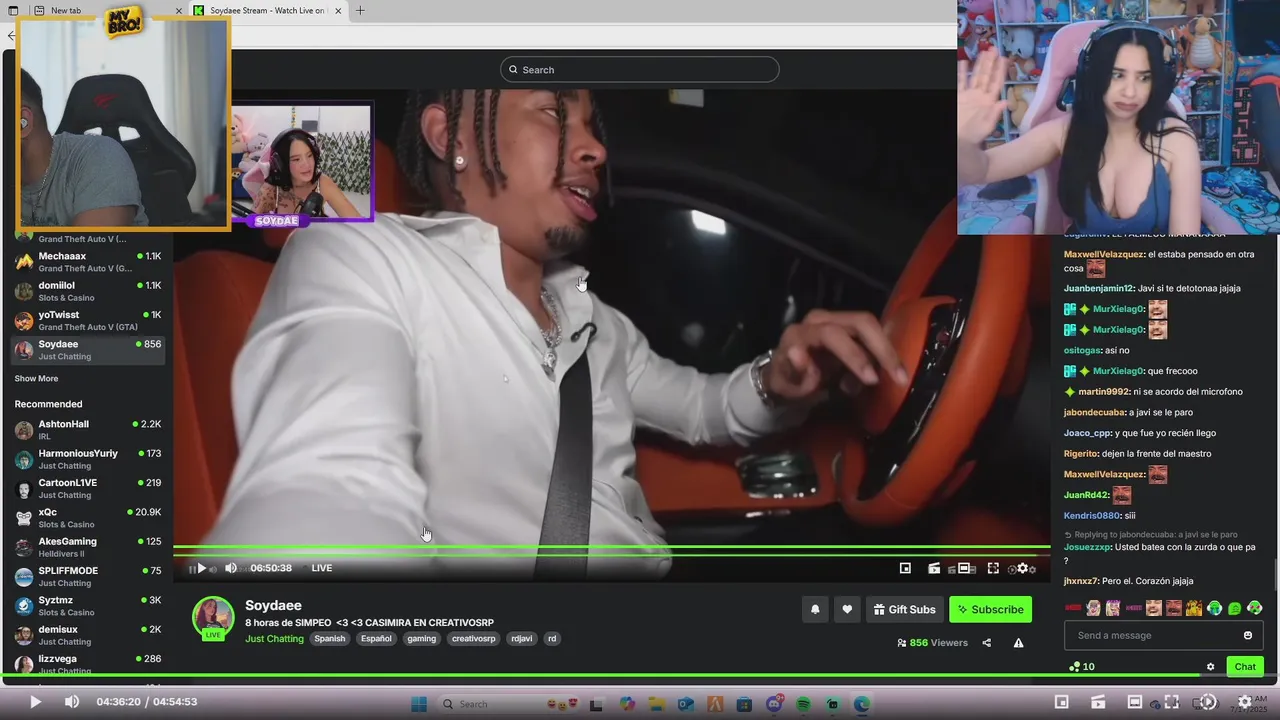
Task: Play the recorded video from the bottom bar
Action: (x=35, y=702)
